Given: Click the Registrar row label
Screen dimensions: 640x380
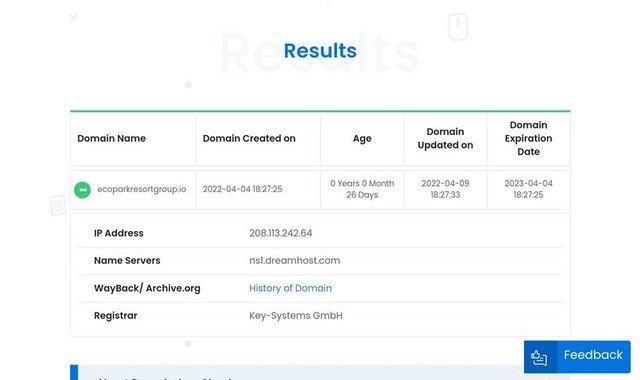Looking at the screenshot, I should tap(116, 316).
